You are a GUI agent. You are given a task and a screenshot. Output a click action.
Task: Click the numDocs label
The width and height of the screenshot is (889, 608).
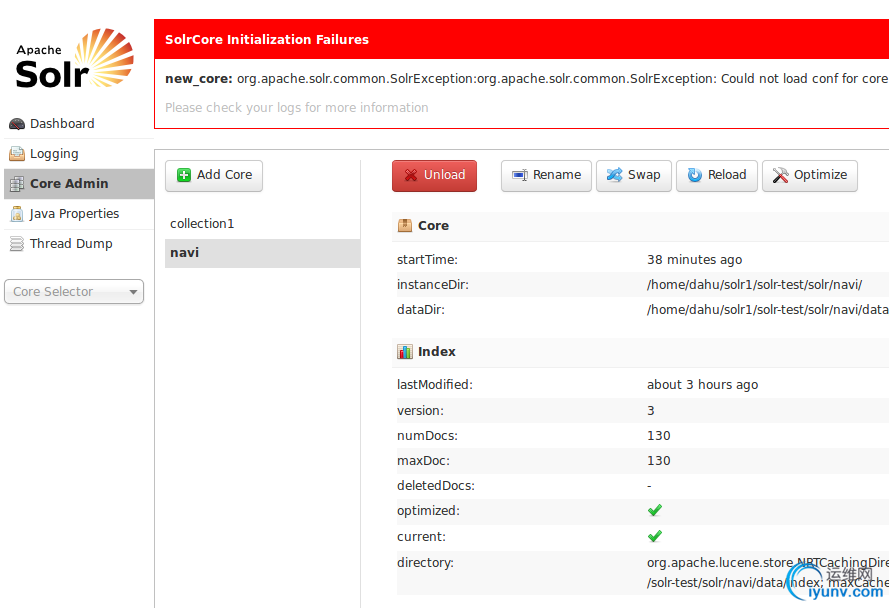click(x=427, y=436)
